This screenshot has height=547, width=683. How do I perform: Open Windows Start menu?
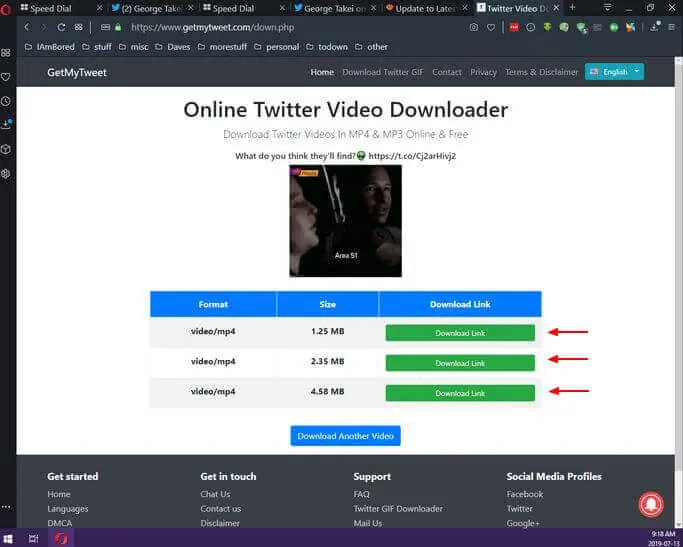click(8, 538)
